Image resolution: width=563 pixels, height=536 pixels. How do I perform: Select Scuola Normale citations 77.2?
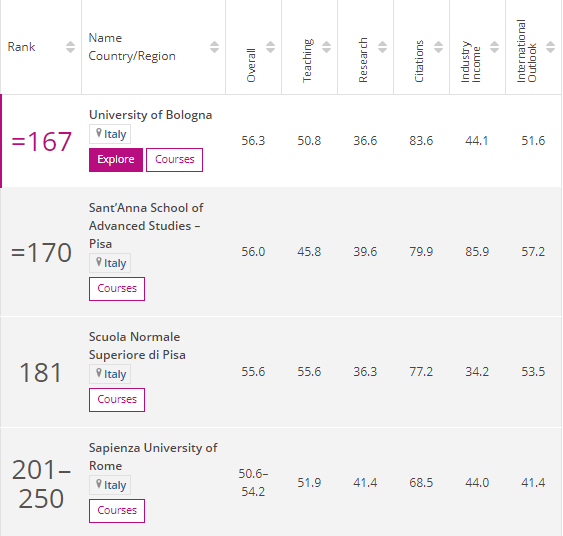pos(421,372)
